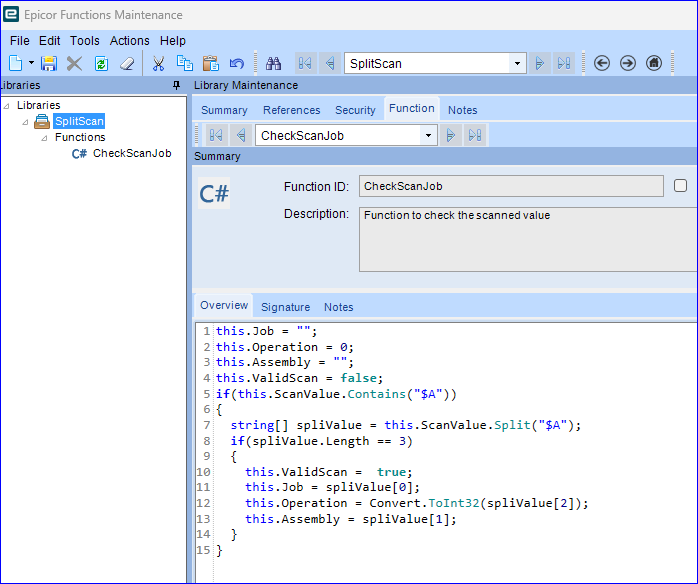The height and width of the screenshot is (584, 698).
Task: Click the Home icon in the toolbar
Action: coord(654,63)
